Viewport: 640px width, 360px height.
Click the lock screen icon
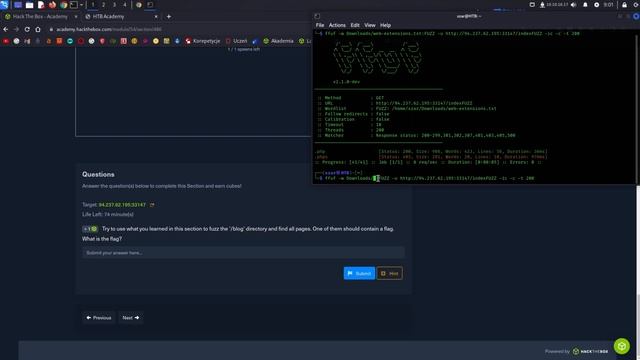tap(624, 5)
